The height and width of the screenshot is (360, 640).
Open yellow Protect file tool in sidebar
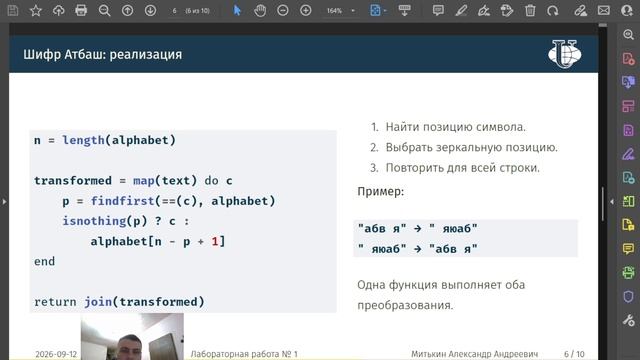tap(629, 224)
